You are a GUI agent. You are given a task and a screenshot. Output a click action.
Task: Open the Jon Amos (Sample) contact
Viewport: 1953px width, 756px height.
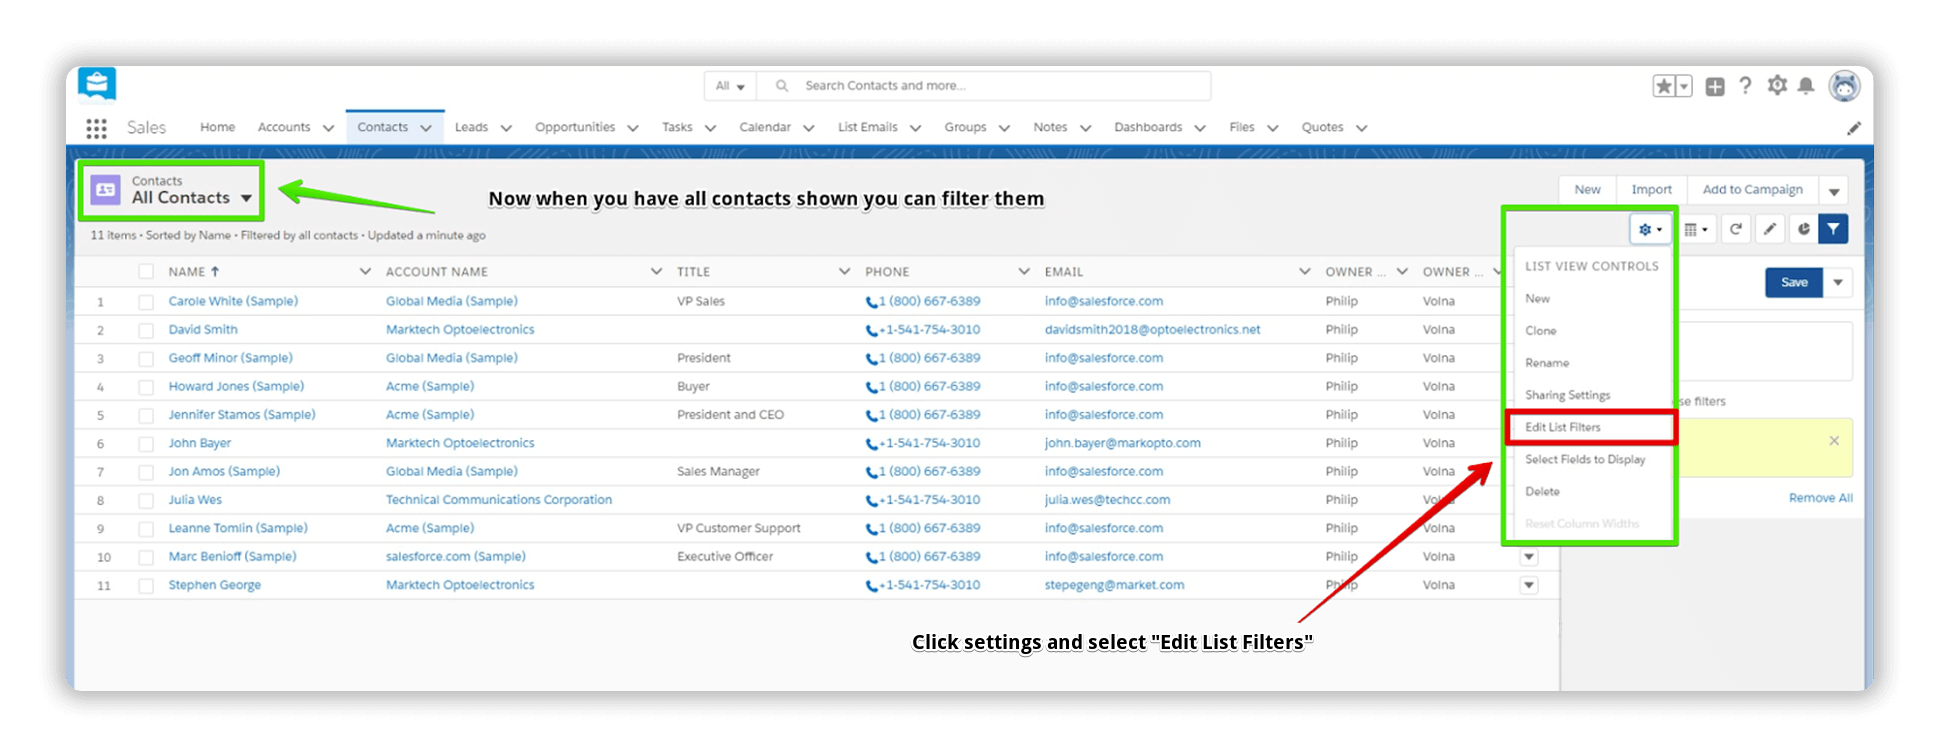pyautogui.click(x=224, y=472)
